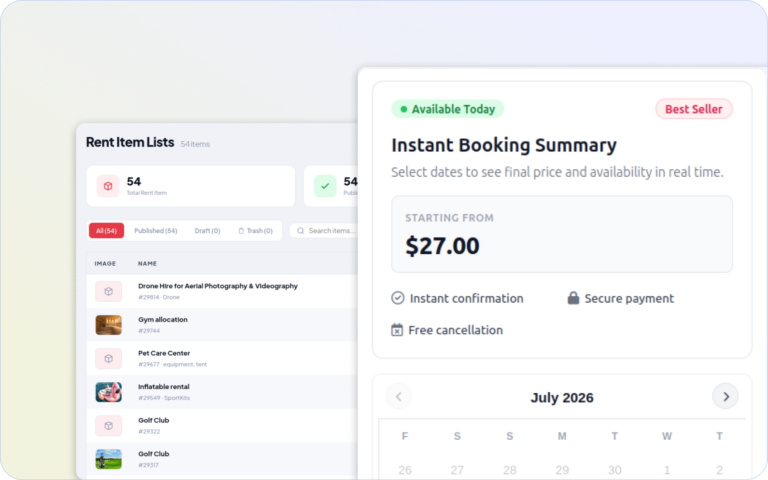The image size is (768, 480).
Task: Select calendar date 30
Action: pyautogui.click(x=614, y=470)
